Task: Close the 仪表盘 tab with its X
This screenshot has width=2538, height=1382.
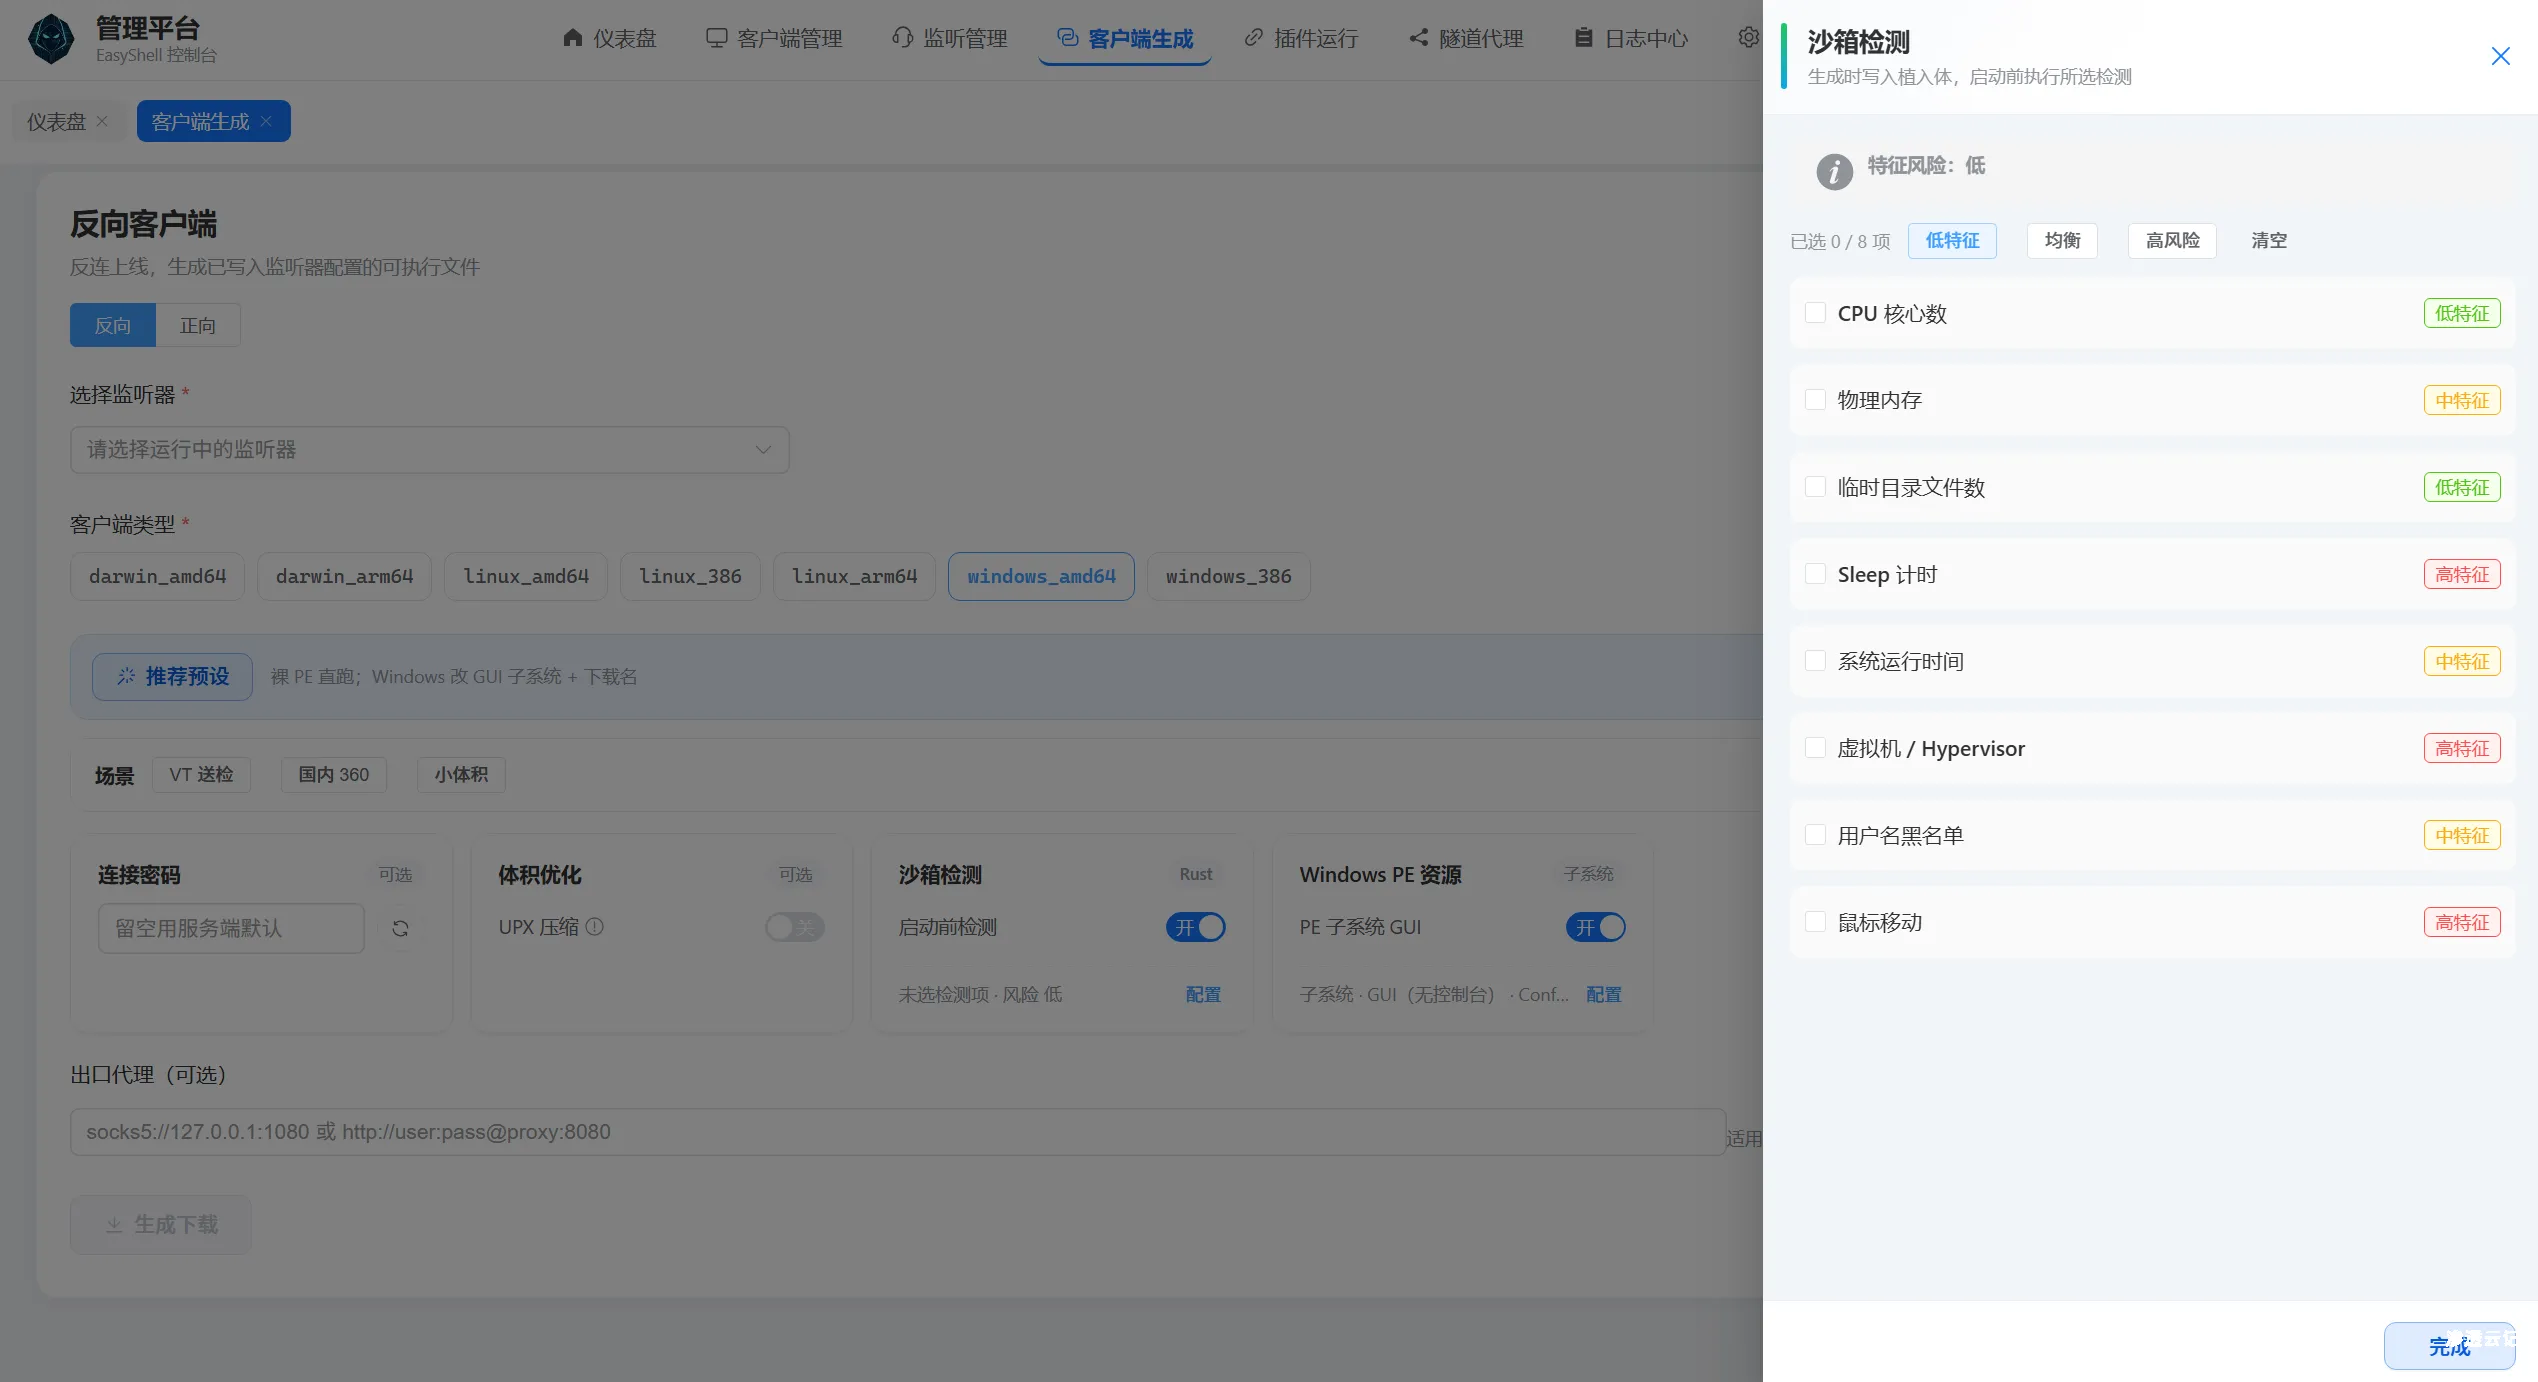Action: point(101,121)
